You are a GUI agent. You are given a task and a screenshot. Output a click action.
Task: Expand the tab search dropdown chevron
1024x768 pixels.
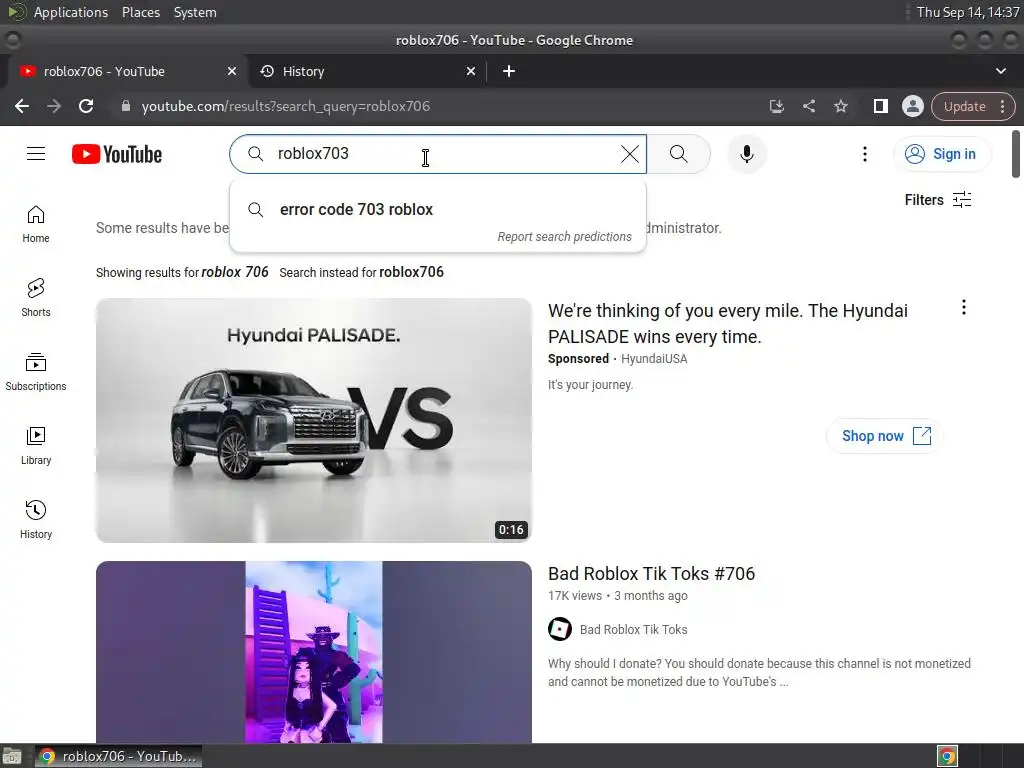pos(1000,71)
